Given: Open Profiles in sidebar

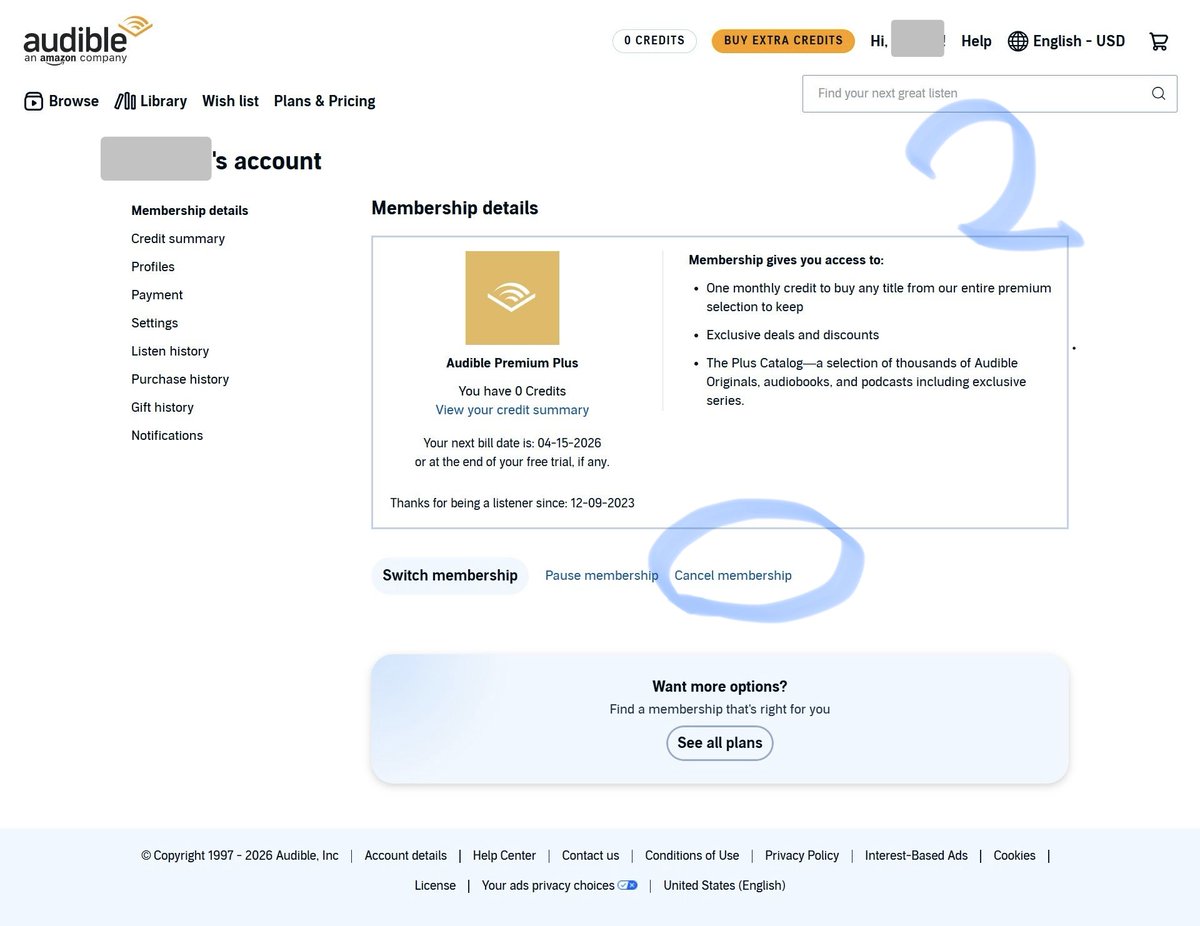Looking at the screenshot, I should 153,267.
